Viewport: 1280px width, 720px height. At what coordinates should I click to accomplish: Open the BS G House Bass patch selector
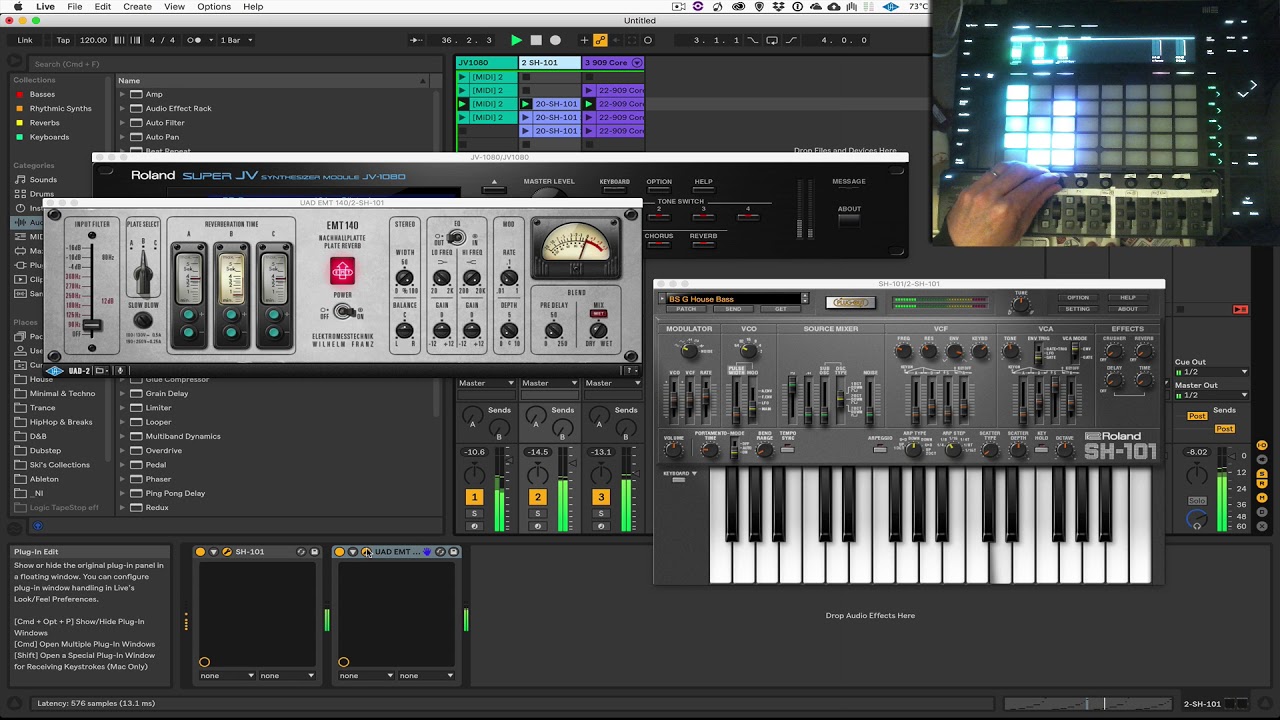pos(734,299)
